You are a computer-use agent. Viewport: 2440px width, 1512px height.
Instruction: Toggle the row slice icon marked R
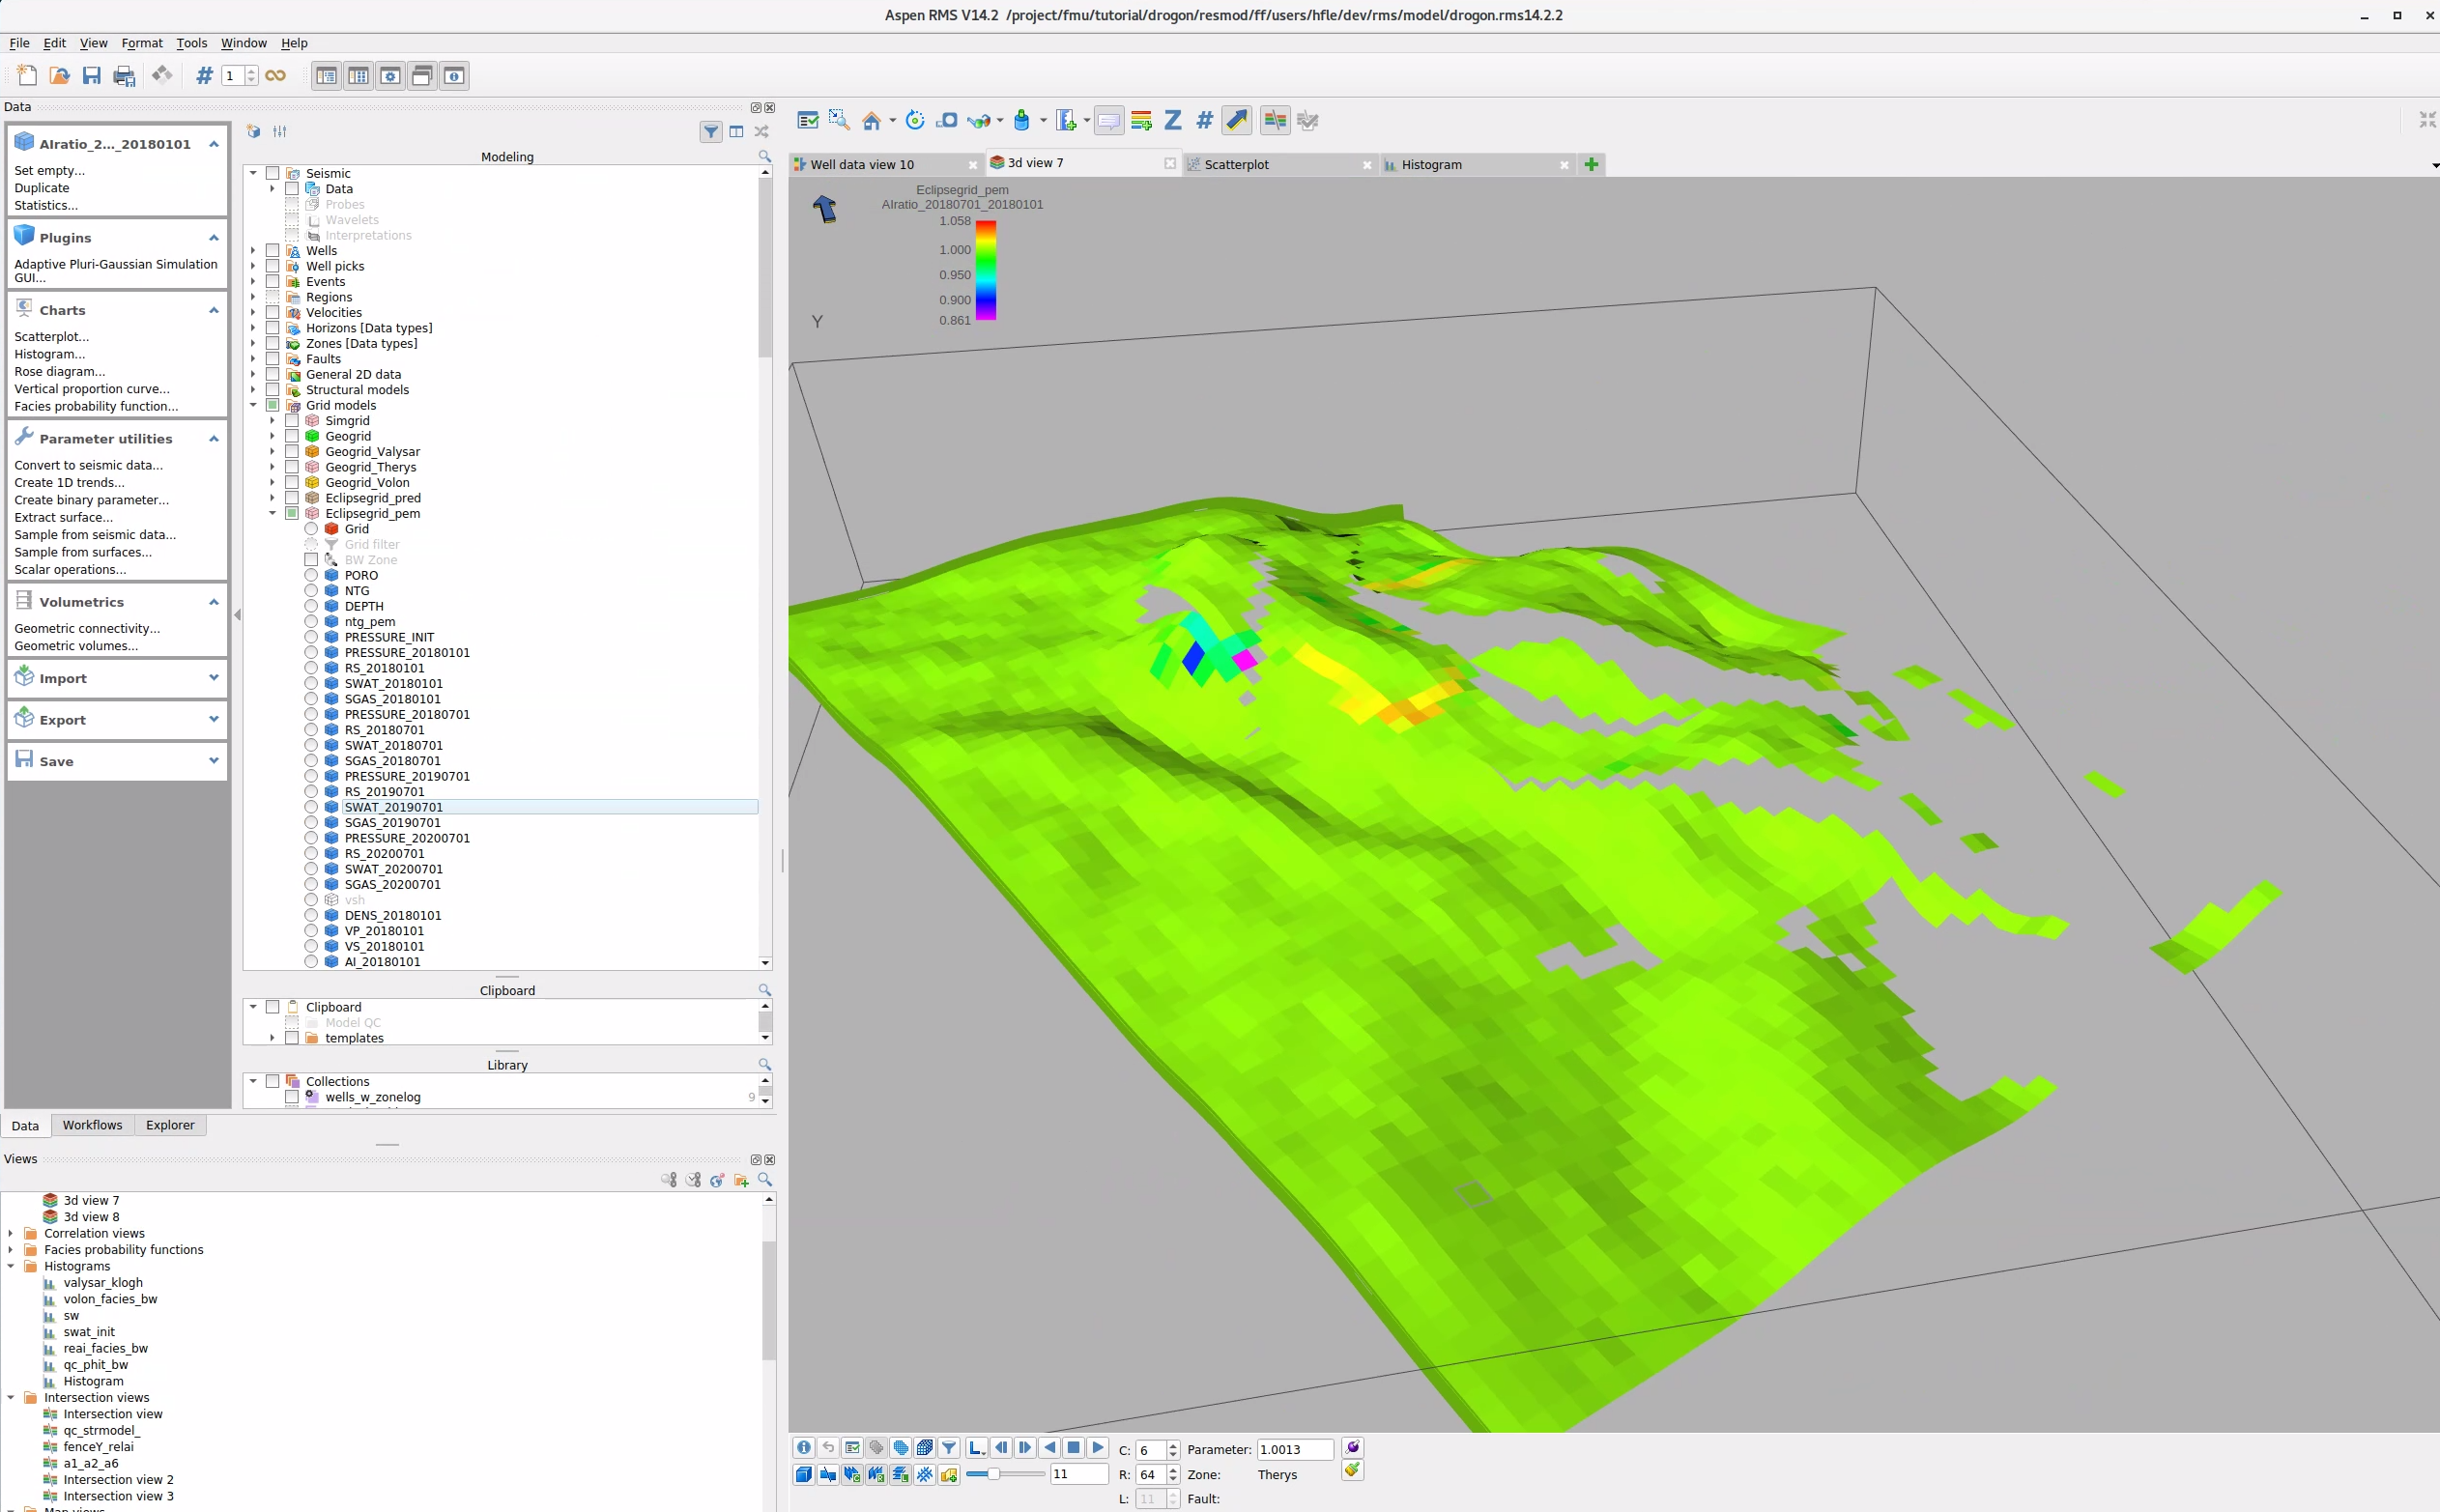[x=876, y=1474]
